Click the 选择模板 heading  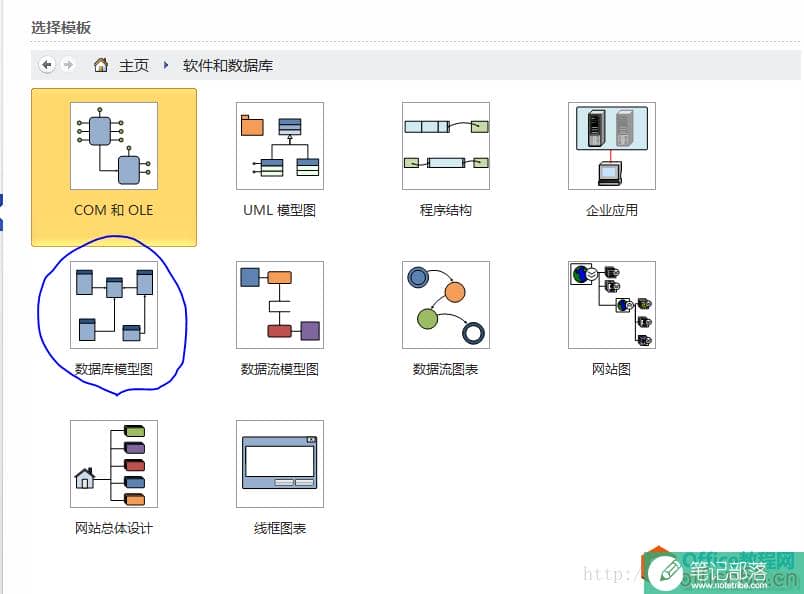click(61, 27)
